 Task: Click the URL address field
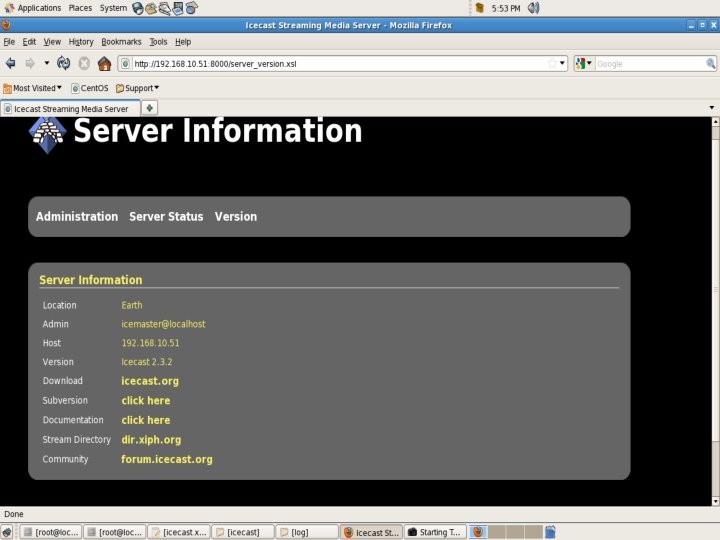339,64
